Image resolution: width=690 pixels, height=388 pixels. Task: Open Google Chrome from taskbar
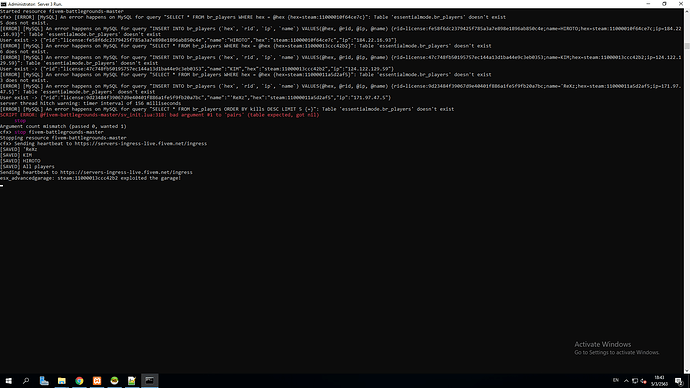click(79, 381)
